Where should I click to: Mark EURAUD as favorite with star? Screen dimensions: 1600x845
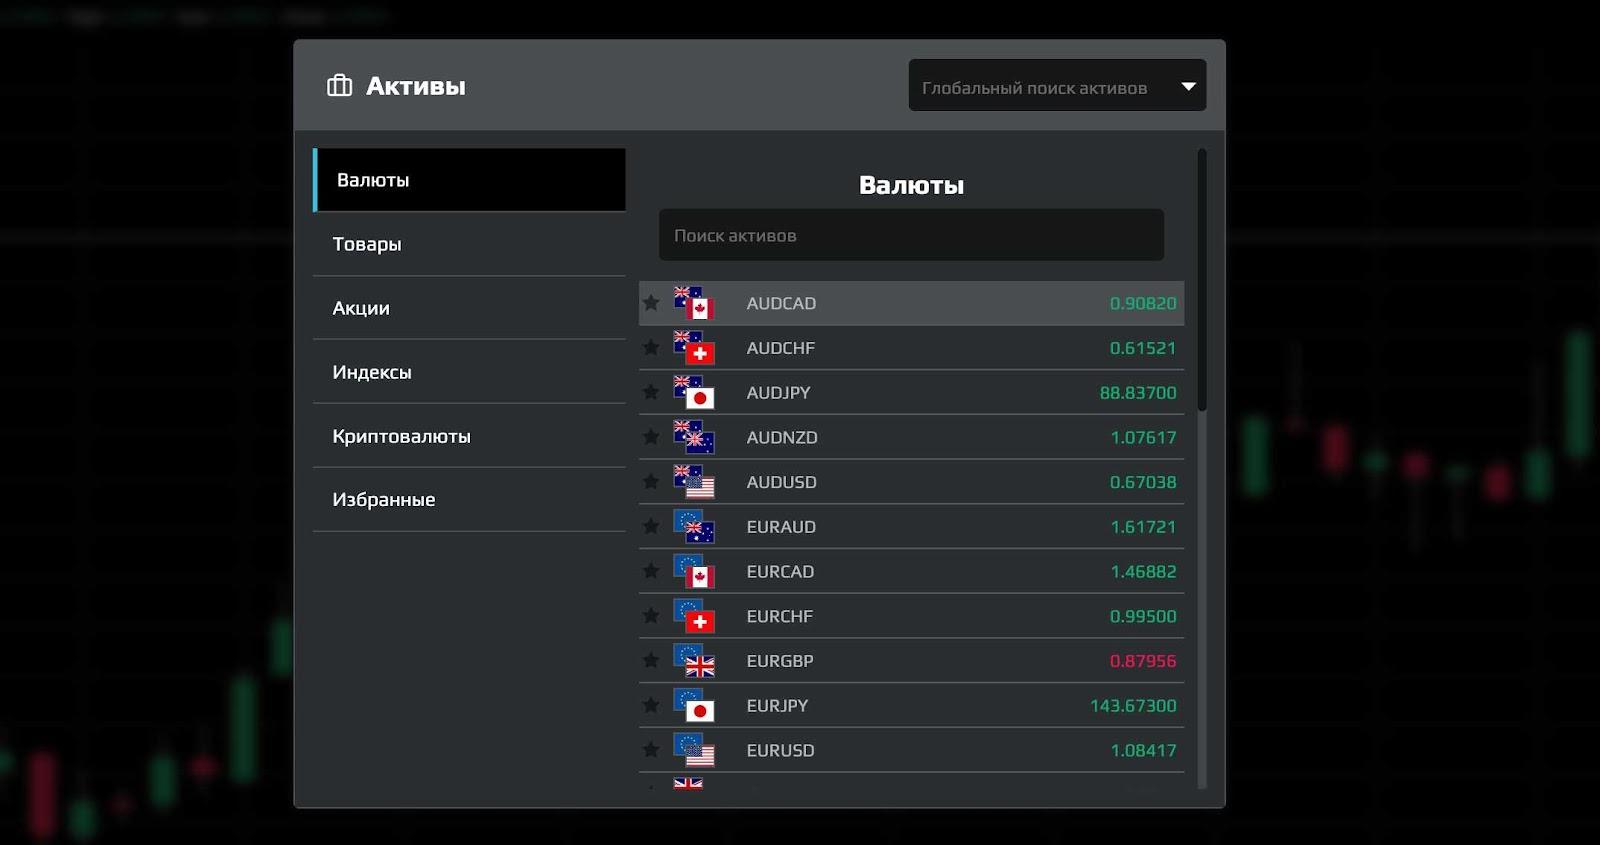click(651, 526)
